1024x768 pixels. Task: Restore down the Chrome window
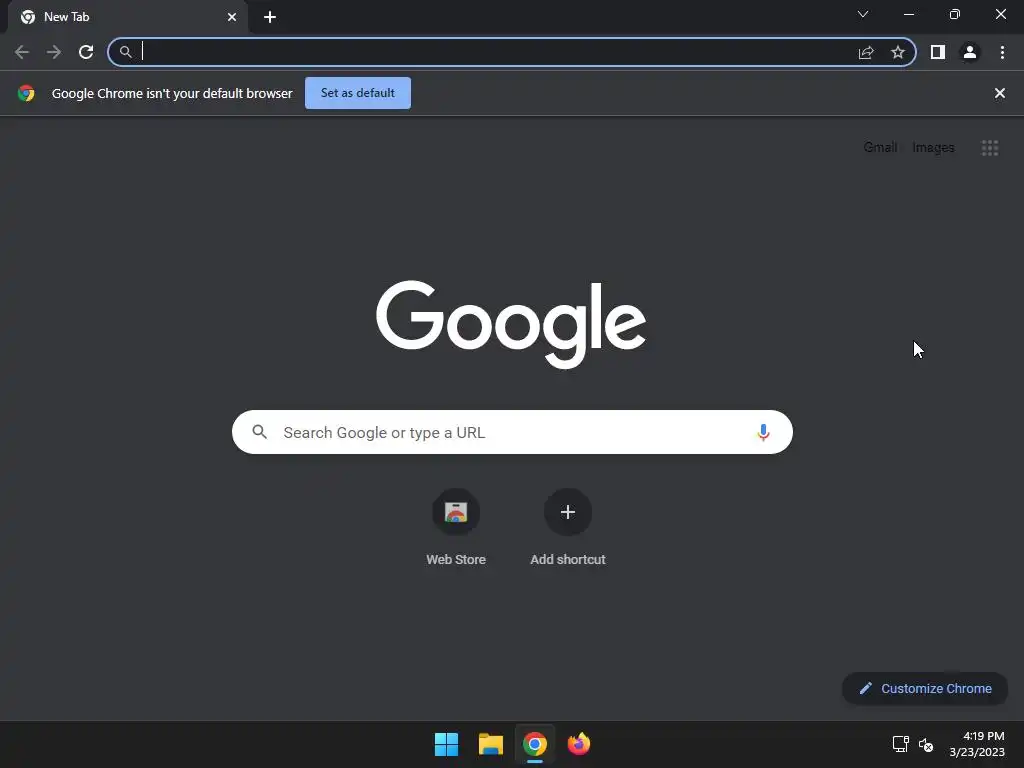(955, 14)
